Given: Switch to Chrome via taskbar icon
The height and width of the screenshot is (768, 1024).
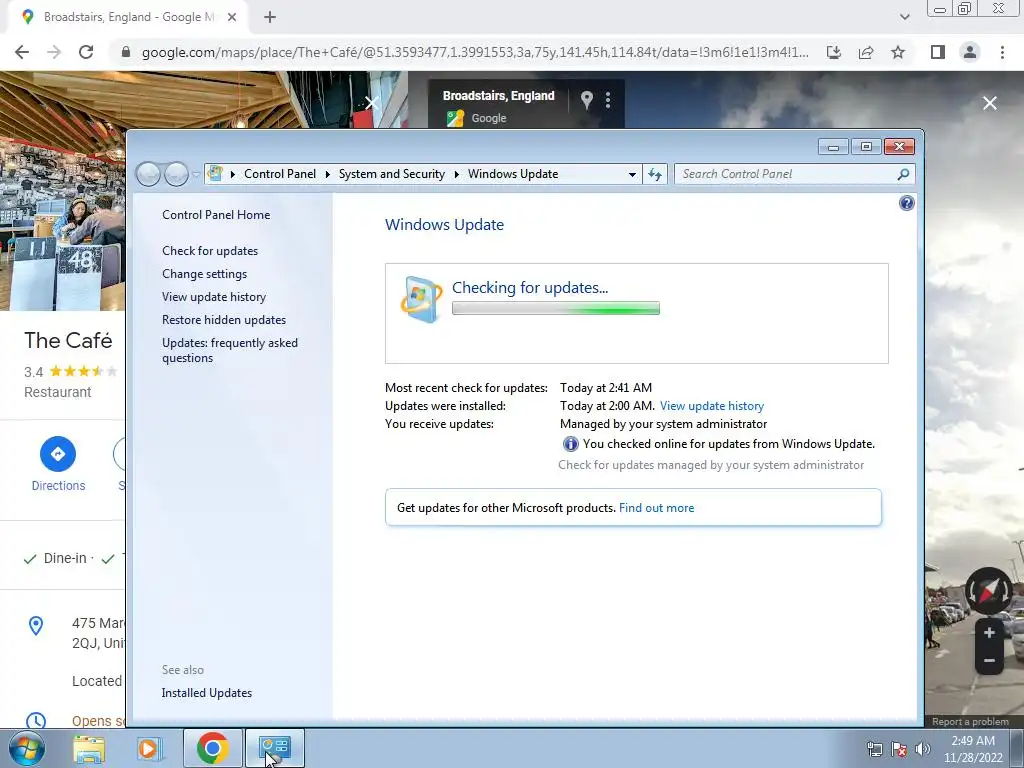Looking at the screenshot, I should (212, 748).
